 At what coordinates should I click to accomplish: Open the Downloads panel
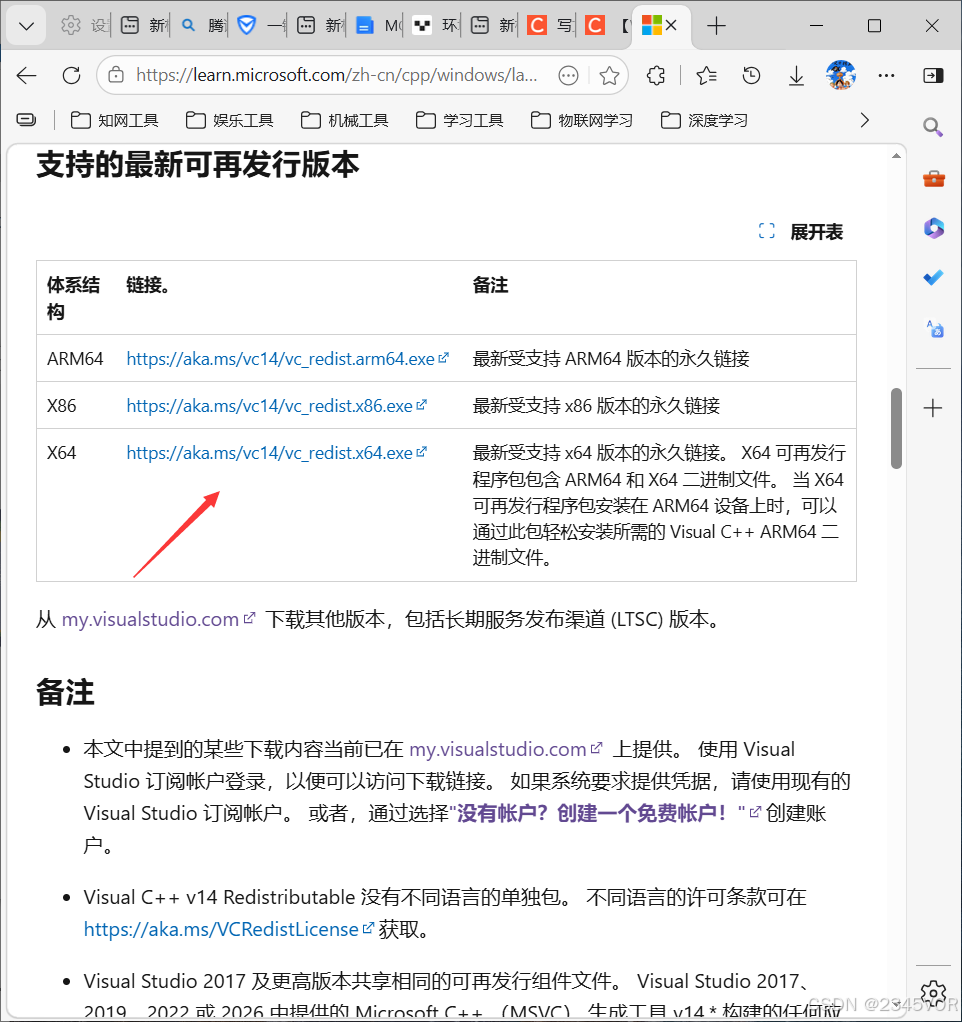(796, 75)
